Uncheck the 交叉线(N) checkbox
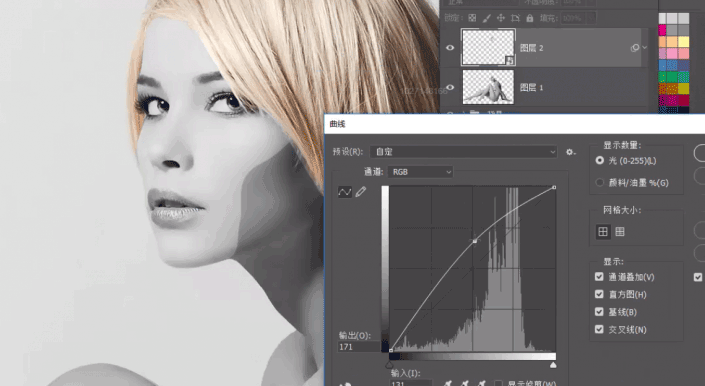Screen dimensions: 705x386 [599, 329]
